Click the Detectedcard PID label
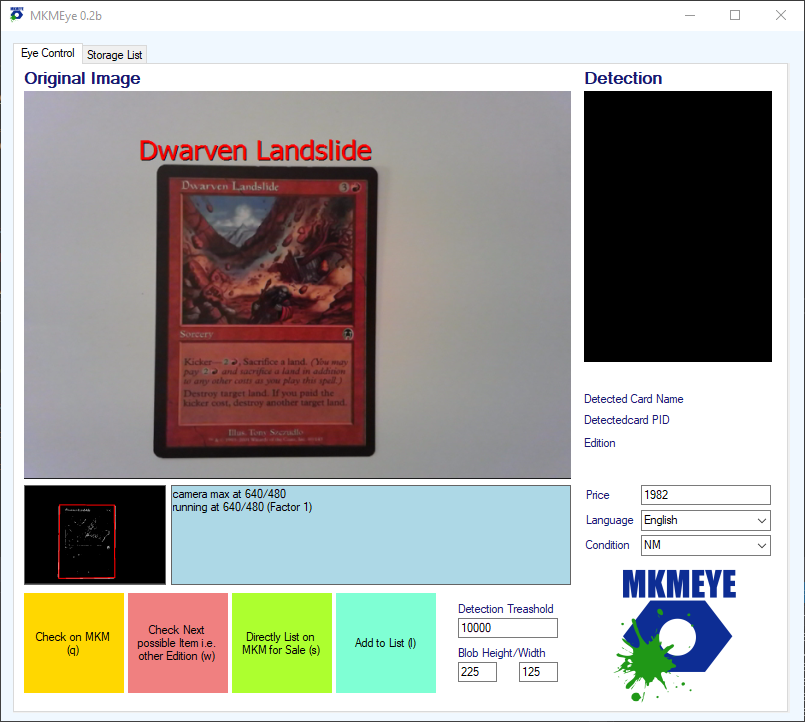805x722 pixels. tap(627, 420)
